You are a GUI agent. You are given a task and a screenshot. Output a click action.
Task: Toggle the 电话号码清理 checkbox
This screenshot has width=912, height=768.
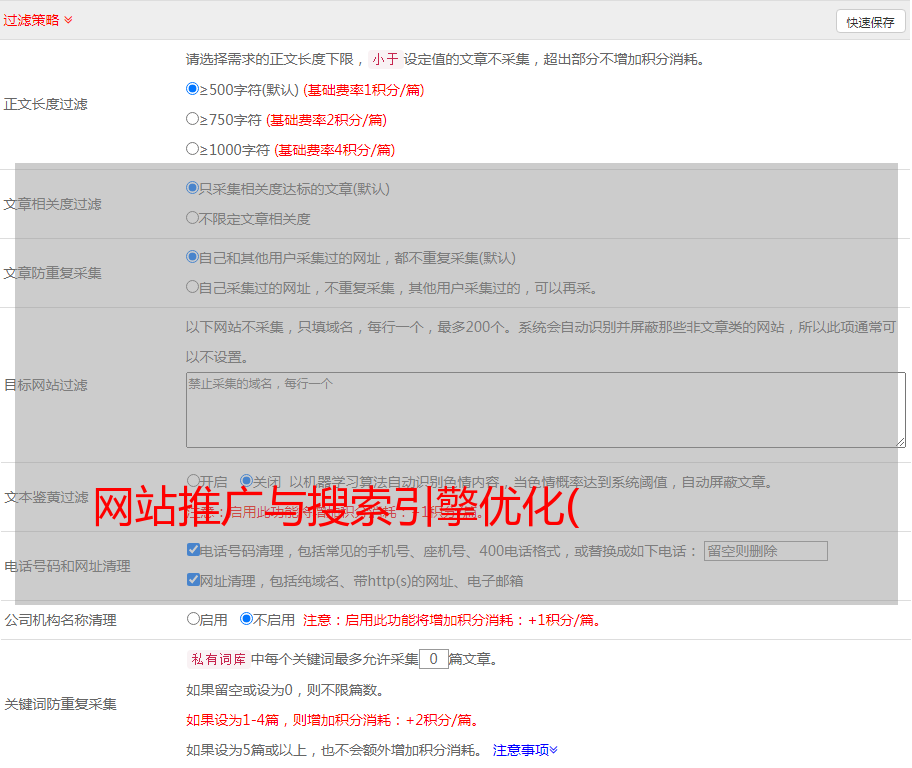(193, 550)
